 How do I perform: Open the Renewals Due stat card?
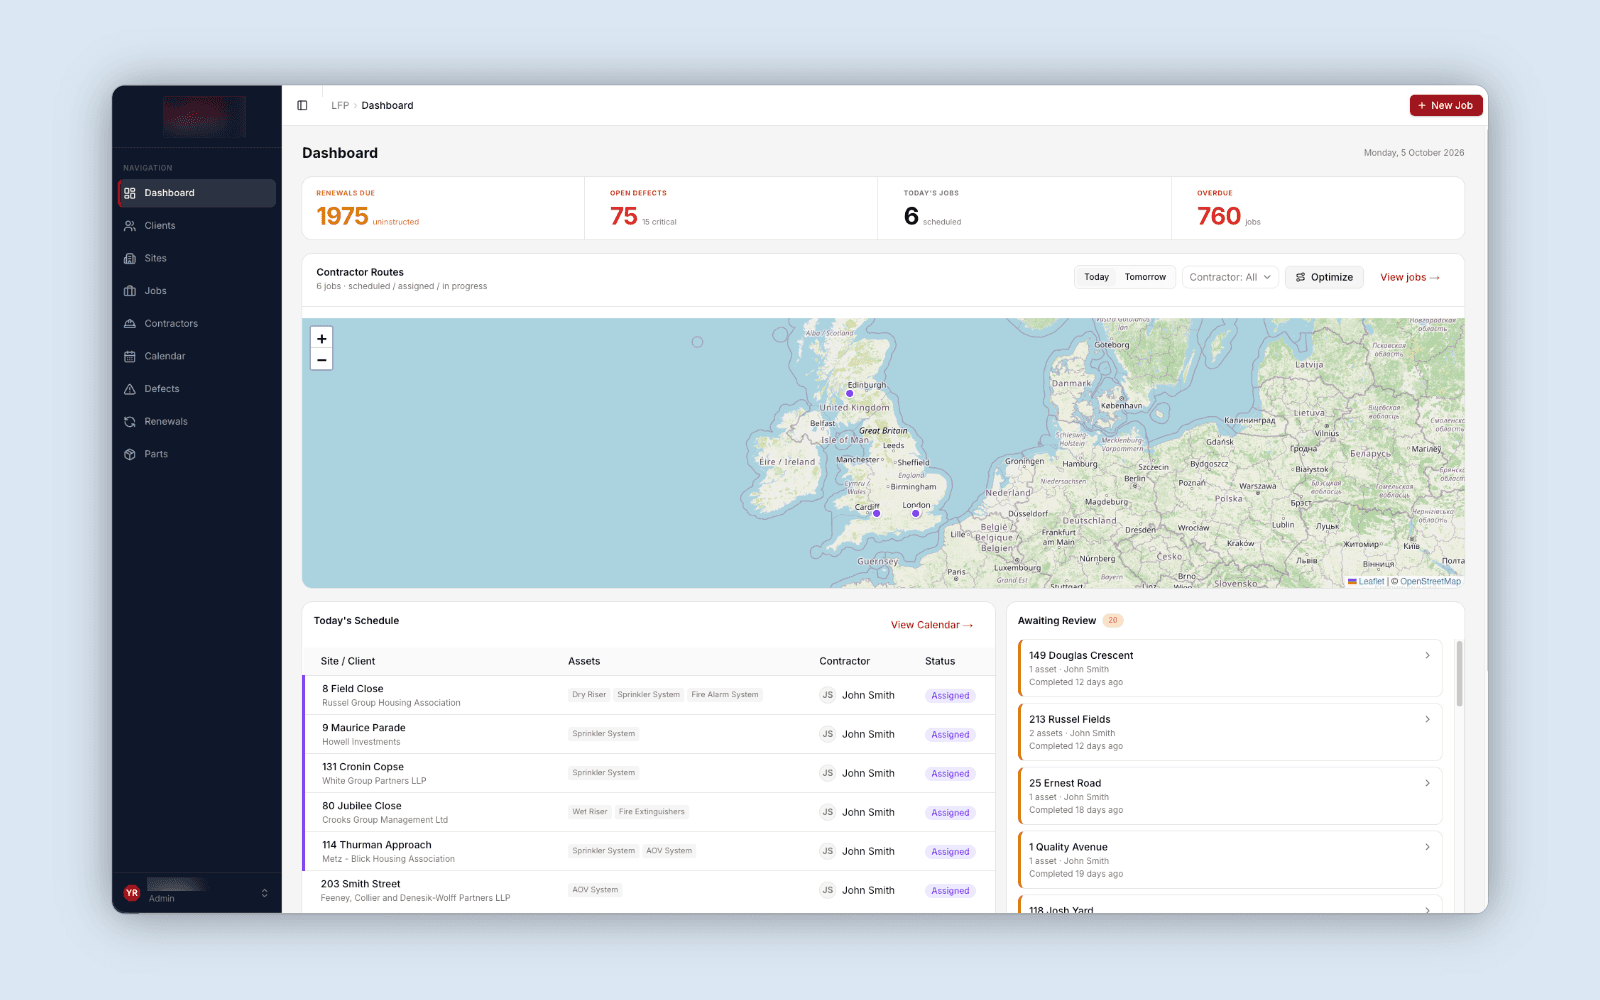point(443,208)
